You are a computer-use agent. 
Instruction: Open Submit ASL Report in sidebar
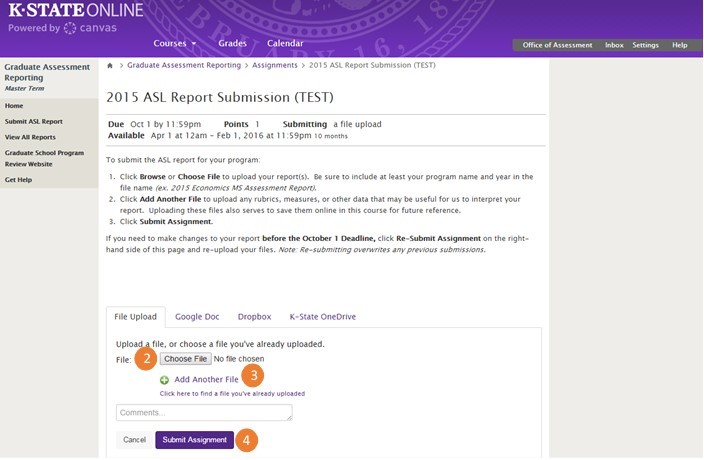34,122
